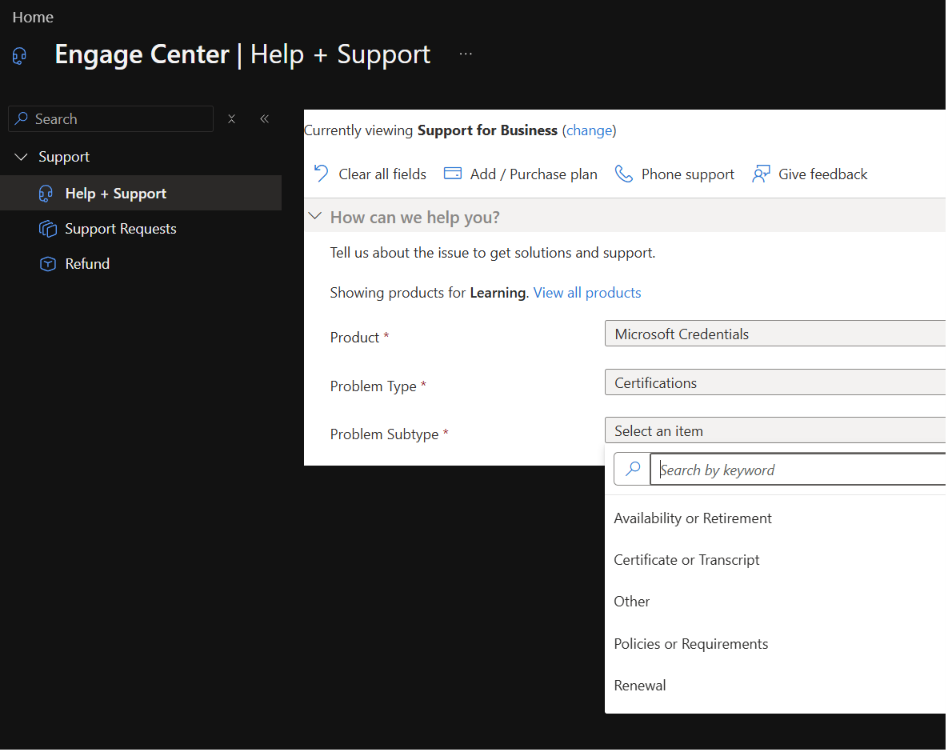Click the Problem Subtype field label
Viewport: 946px width, 750px height.
(384, 434)
